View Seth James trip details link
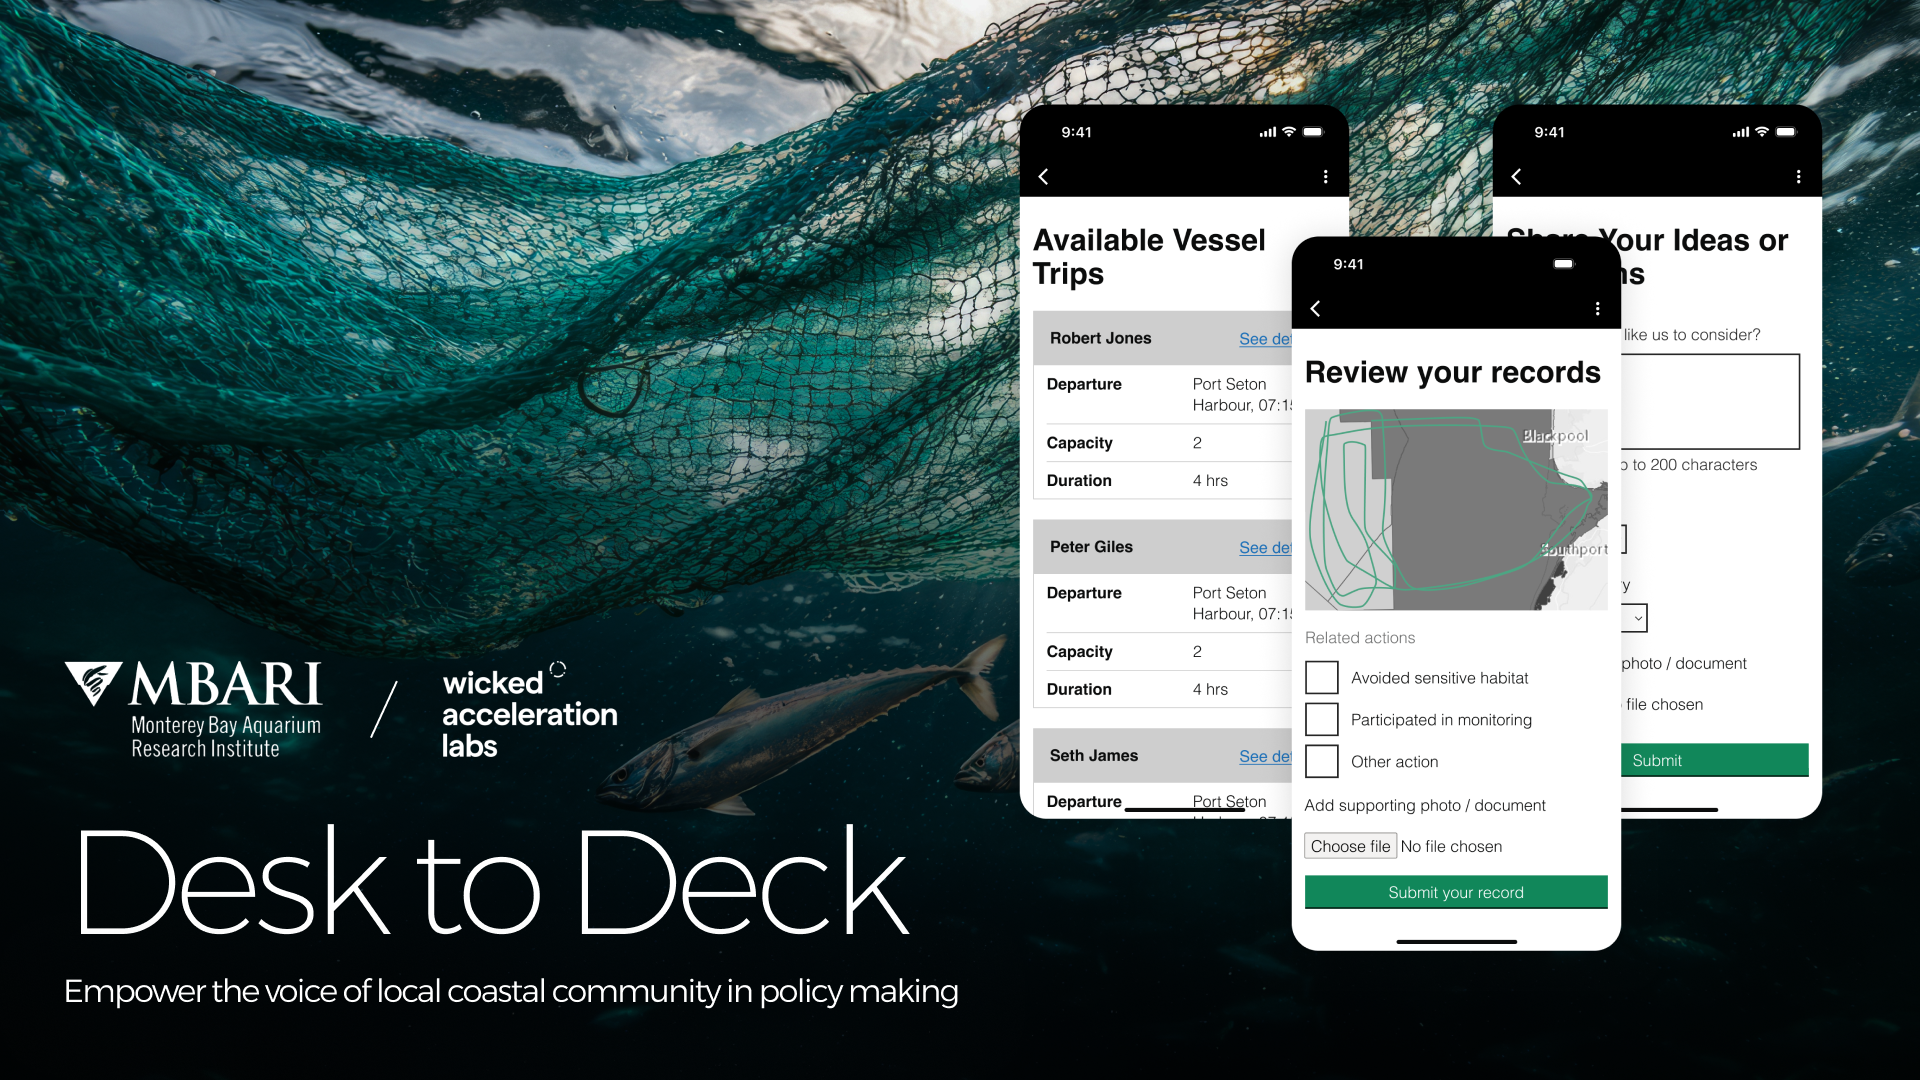This screenshot has height=1080, width=1920. click(x=1265, y=757)
